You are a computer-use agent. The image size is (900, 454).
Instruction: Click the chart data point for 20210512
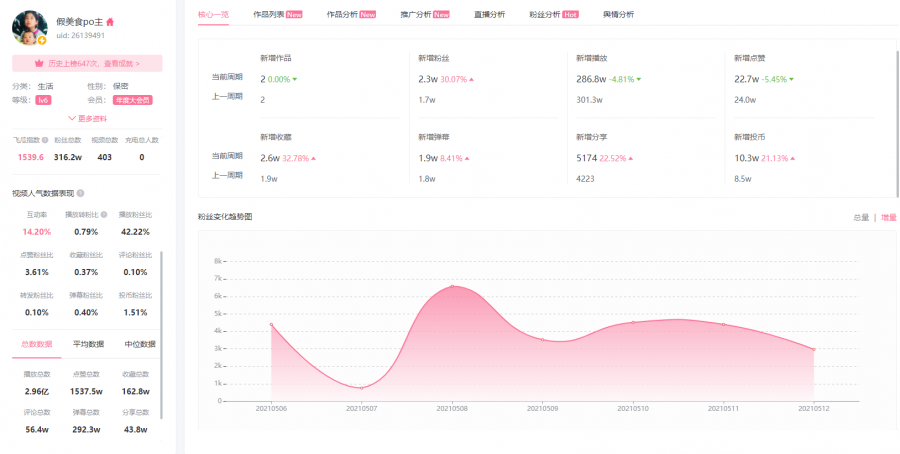click(814, 349)
